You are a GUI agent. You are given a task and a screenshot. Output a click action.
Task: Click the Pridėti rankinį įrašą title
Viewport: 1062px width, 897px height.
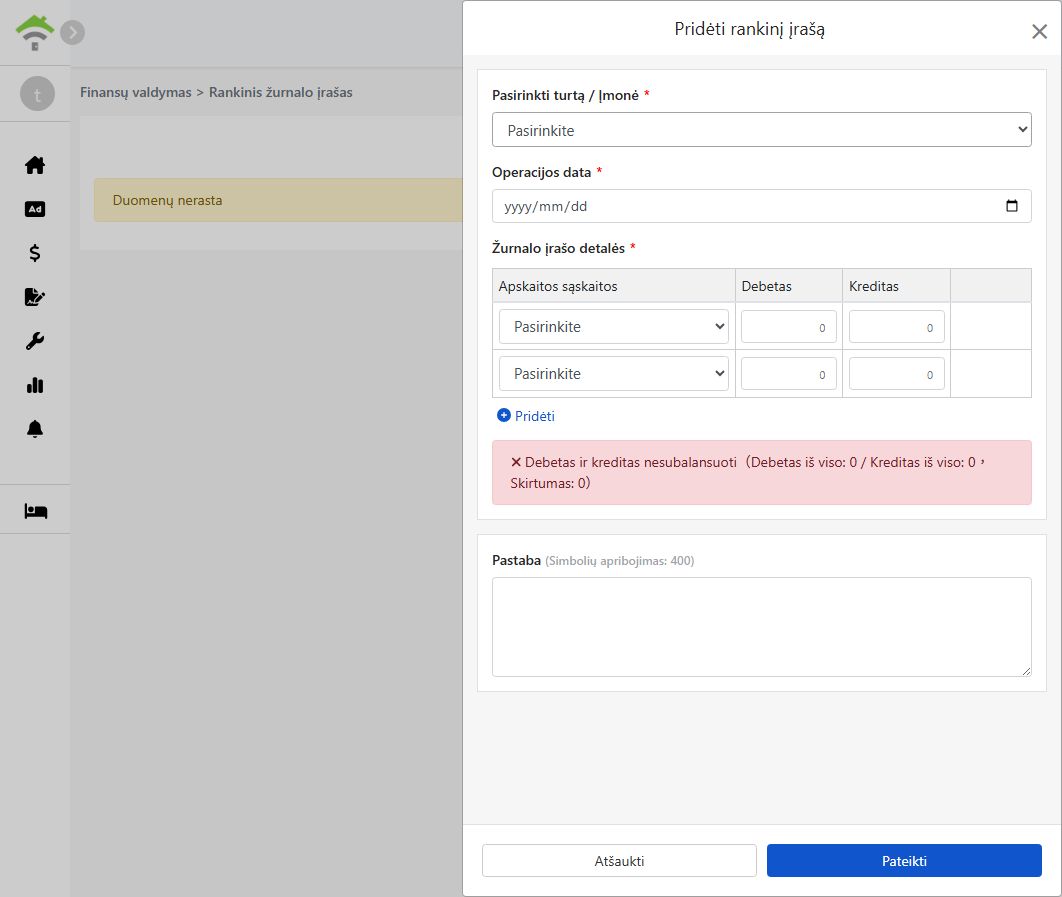tap(749, 29)
